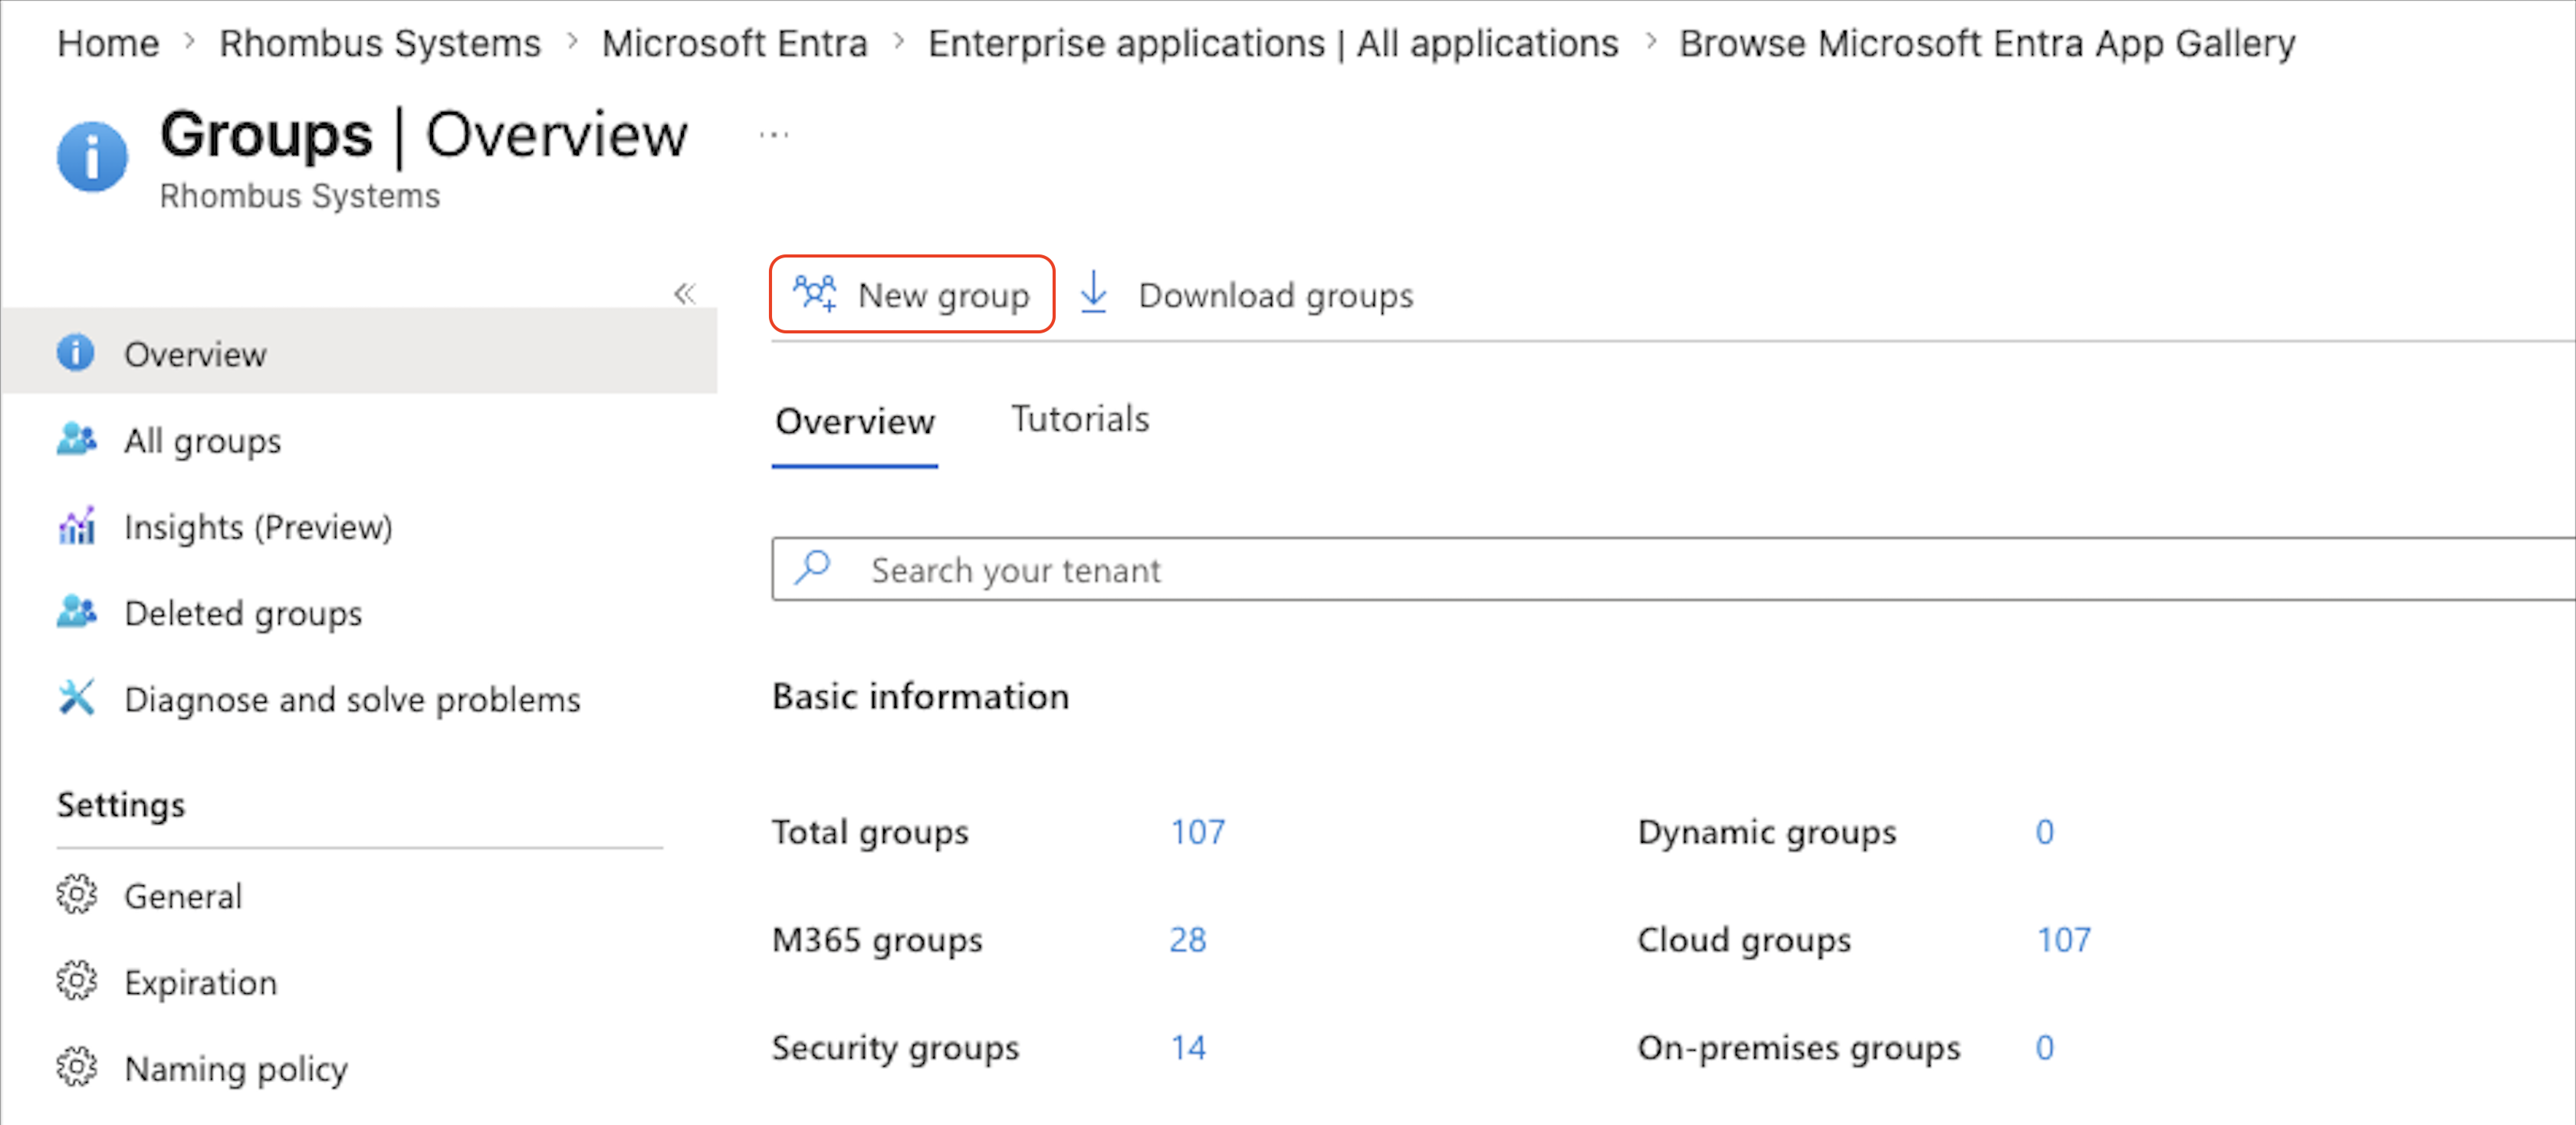The image size is (2576, 1125).
Task: Click the Deleted groups sidebar icon
Action: 76,612
